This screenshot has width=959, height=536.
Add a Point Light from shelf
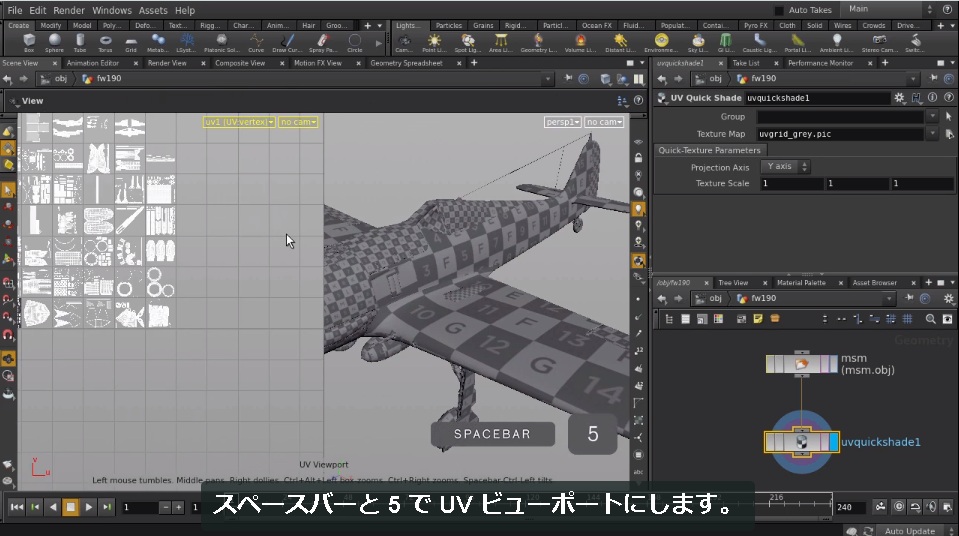pyautogui.click(x=434, y=43)
